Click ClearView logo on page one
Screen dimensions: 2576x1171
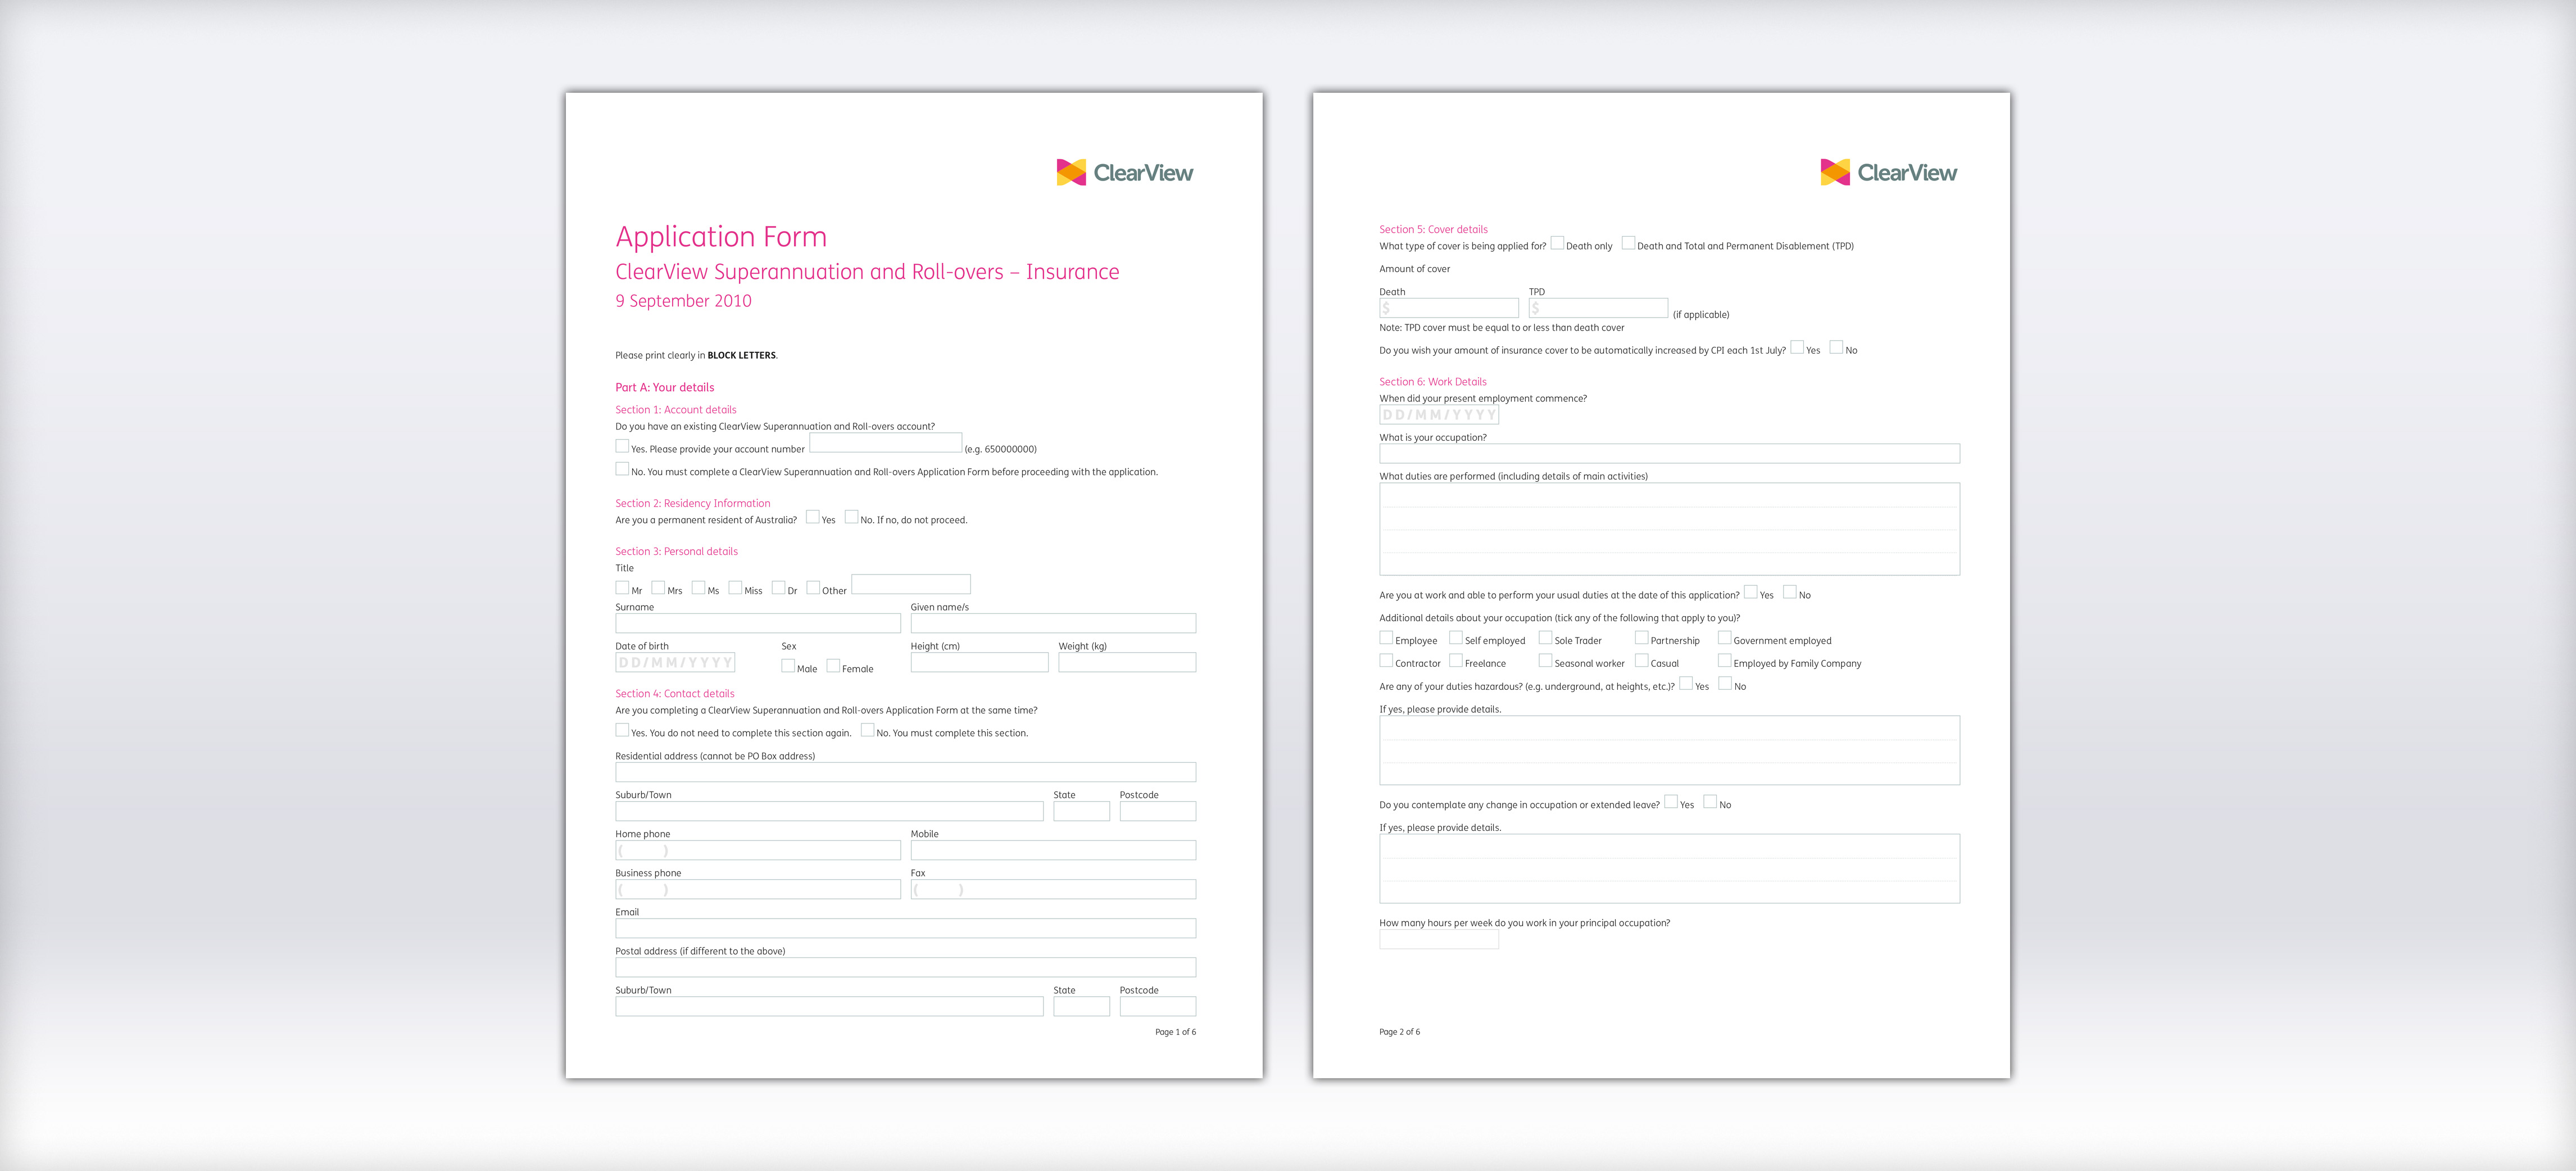point(1124,172)
